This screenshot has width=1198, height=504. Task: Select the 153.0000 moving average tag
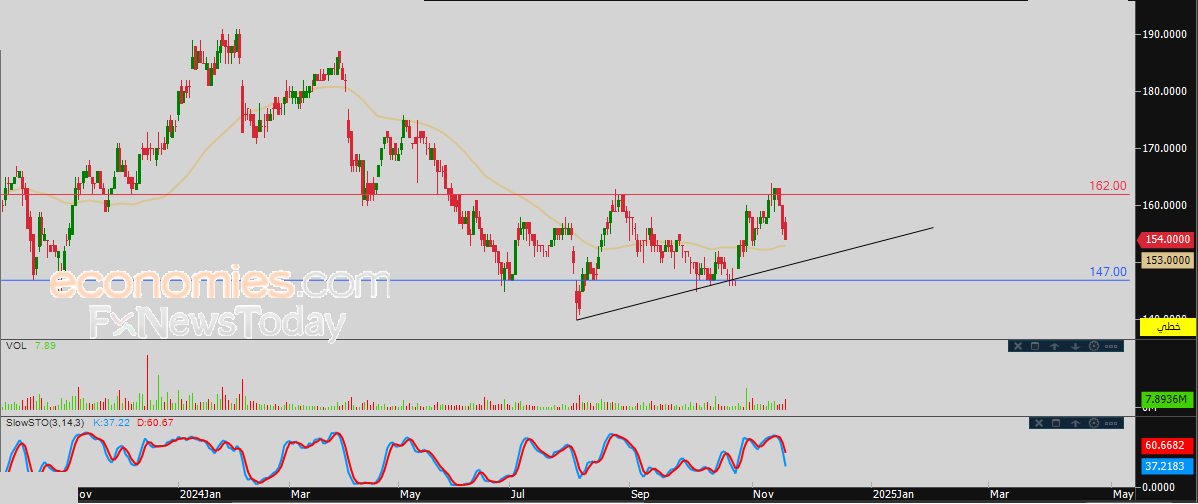tap(1167, 260)
